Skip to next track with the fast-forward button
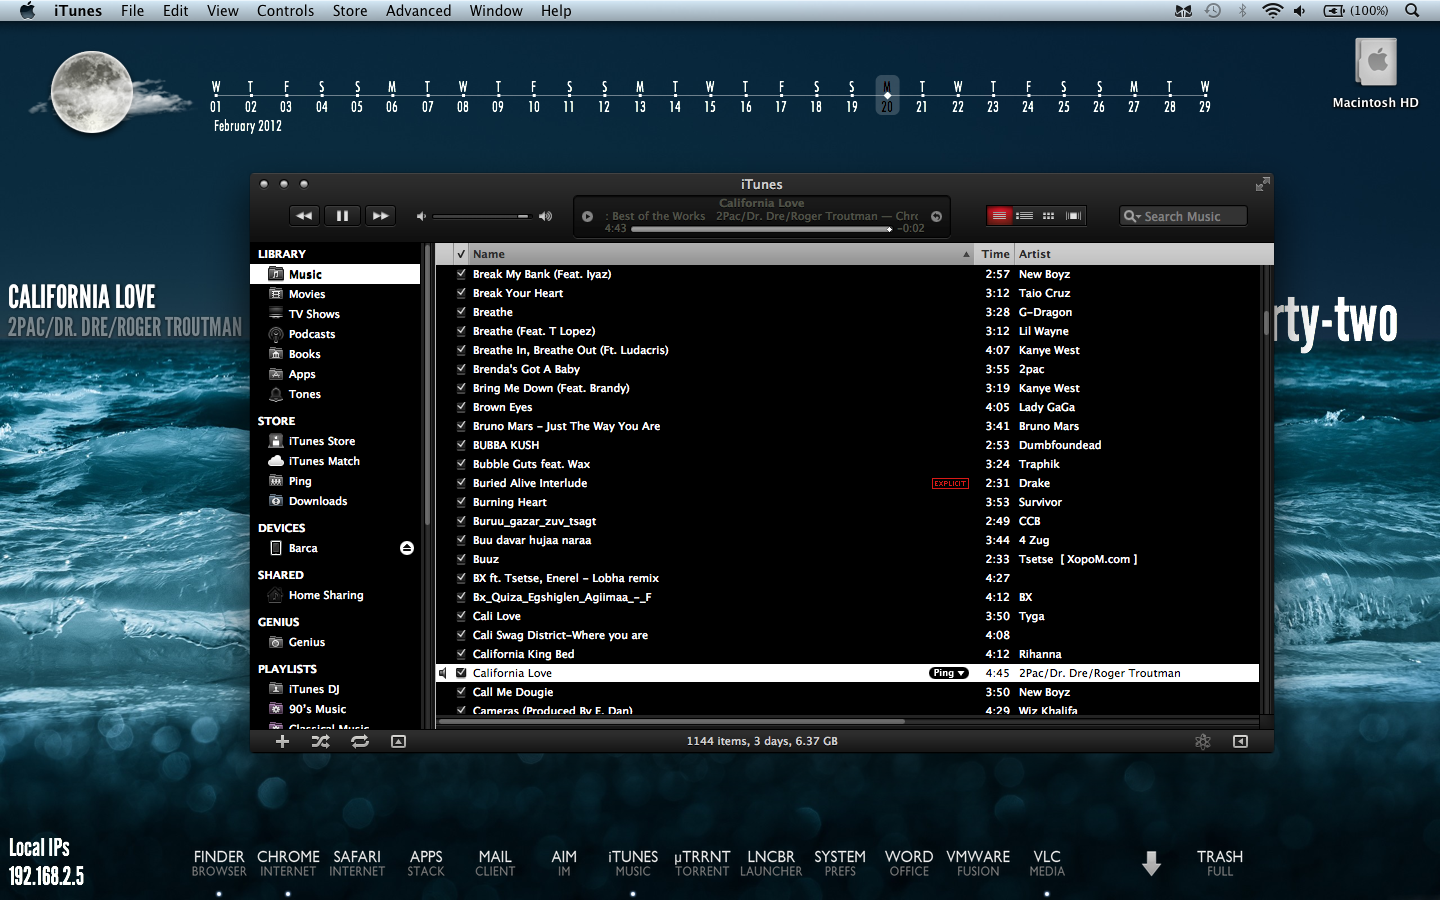The image size is (1440, 900). [380, 215]
